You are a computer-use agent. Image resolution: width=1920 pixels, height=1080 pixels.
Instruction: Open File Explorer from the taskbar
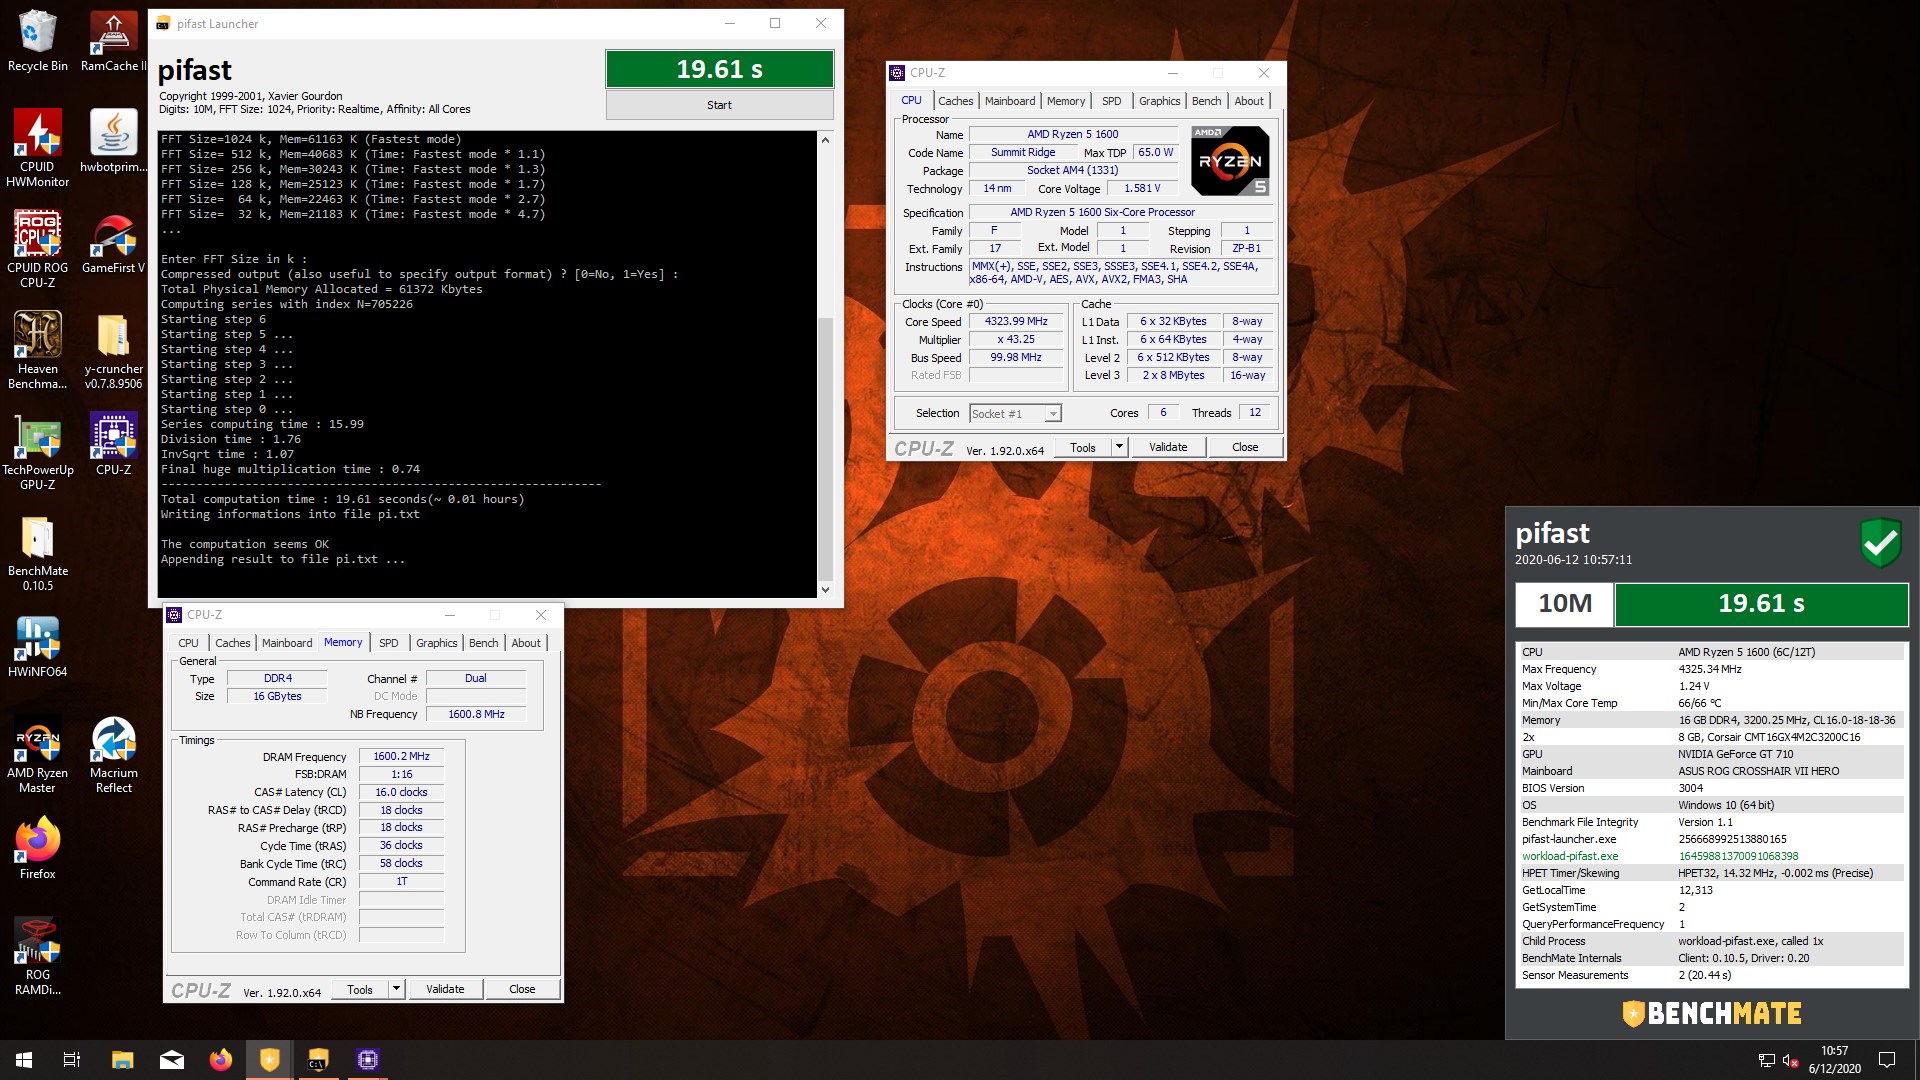[x=122, y=1060]
